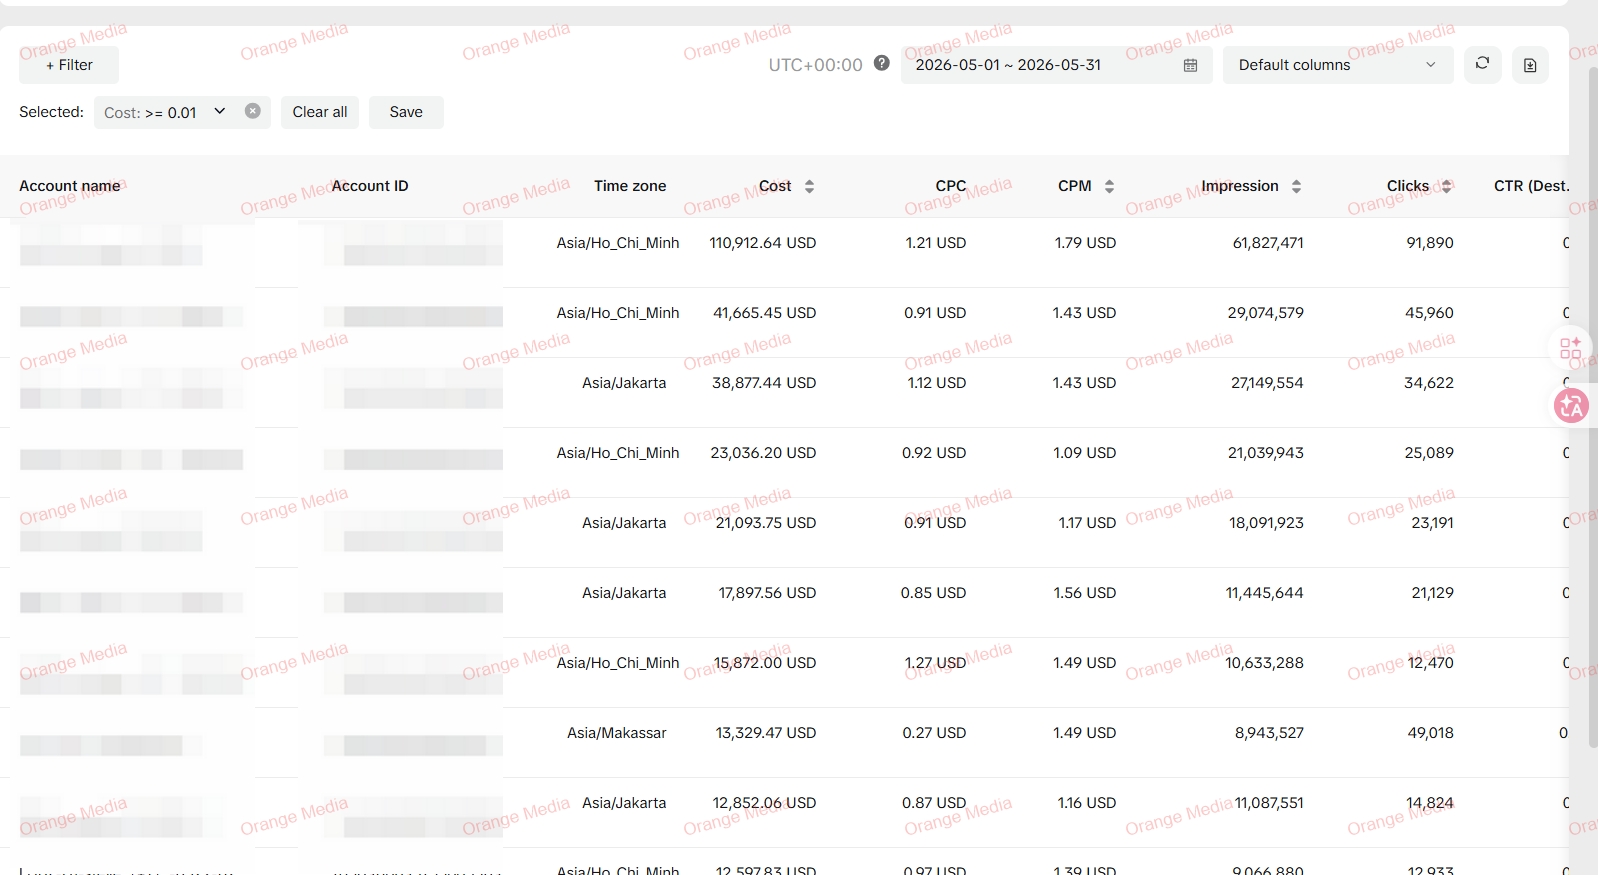Sort by Clicks column arrows
The height and width of the screenshot is (875, 1598).
[1446, 186]
